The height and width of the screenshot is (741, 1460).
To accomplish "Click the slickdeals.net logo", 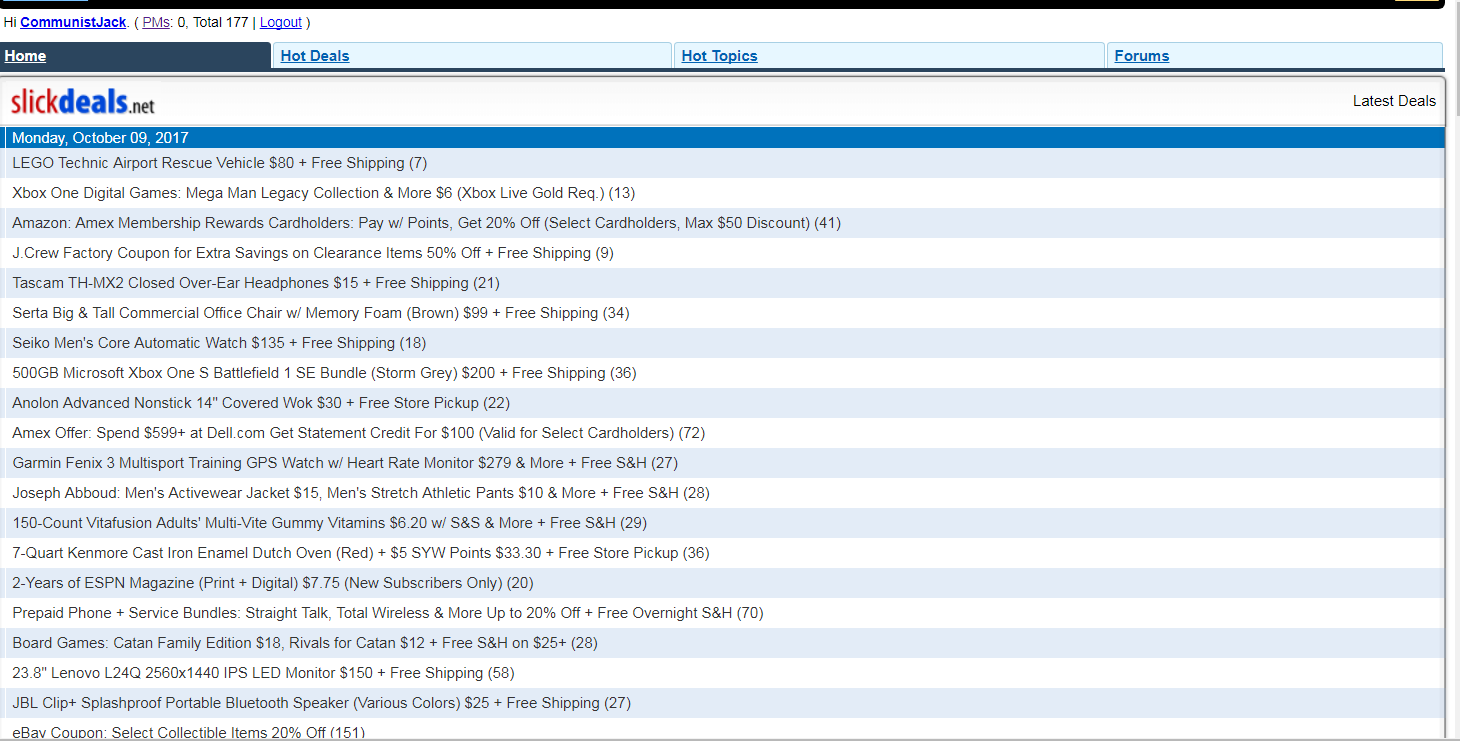I will (83, 101).
